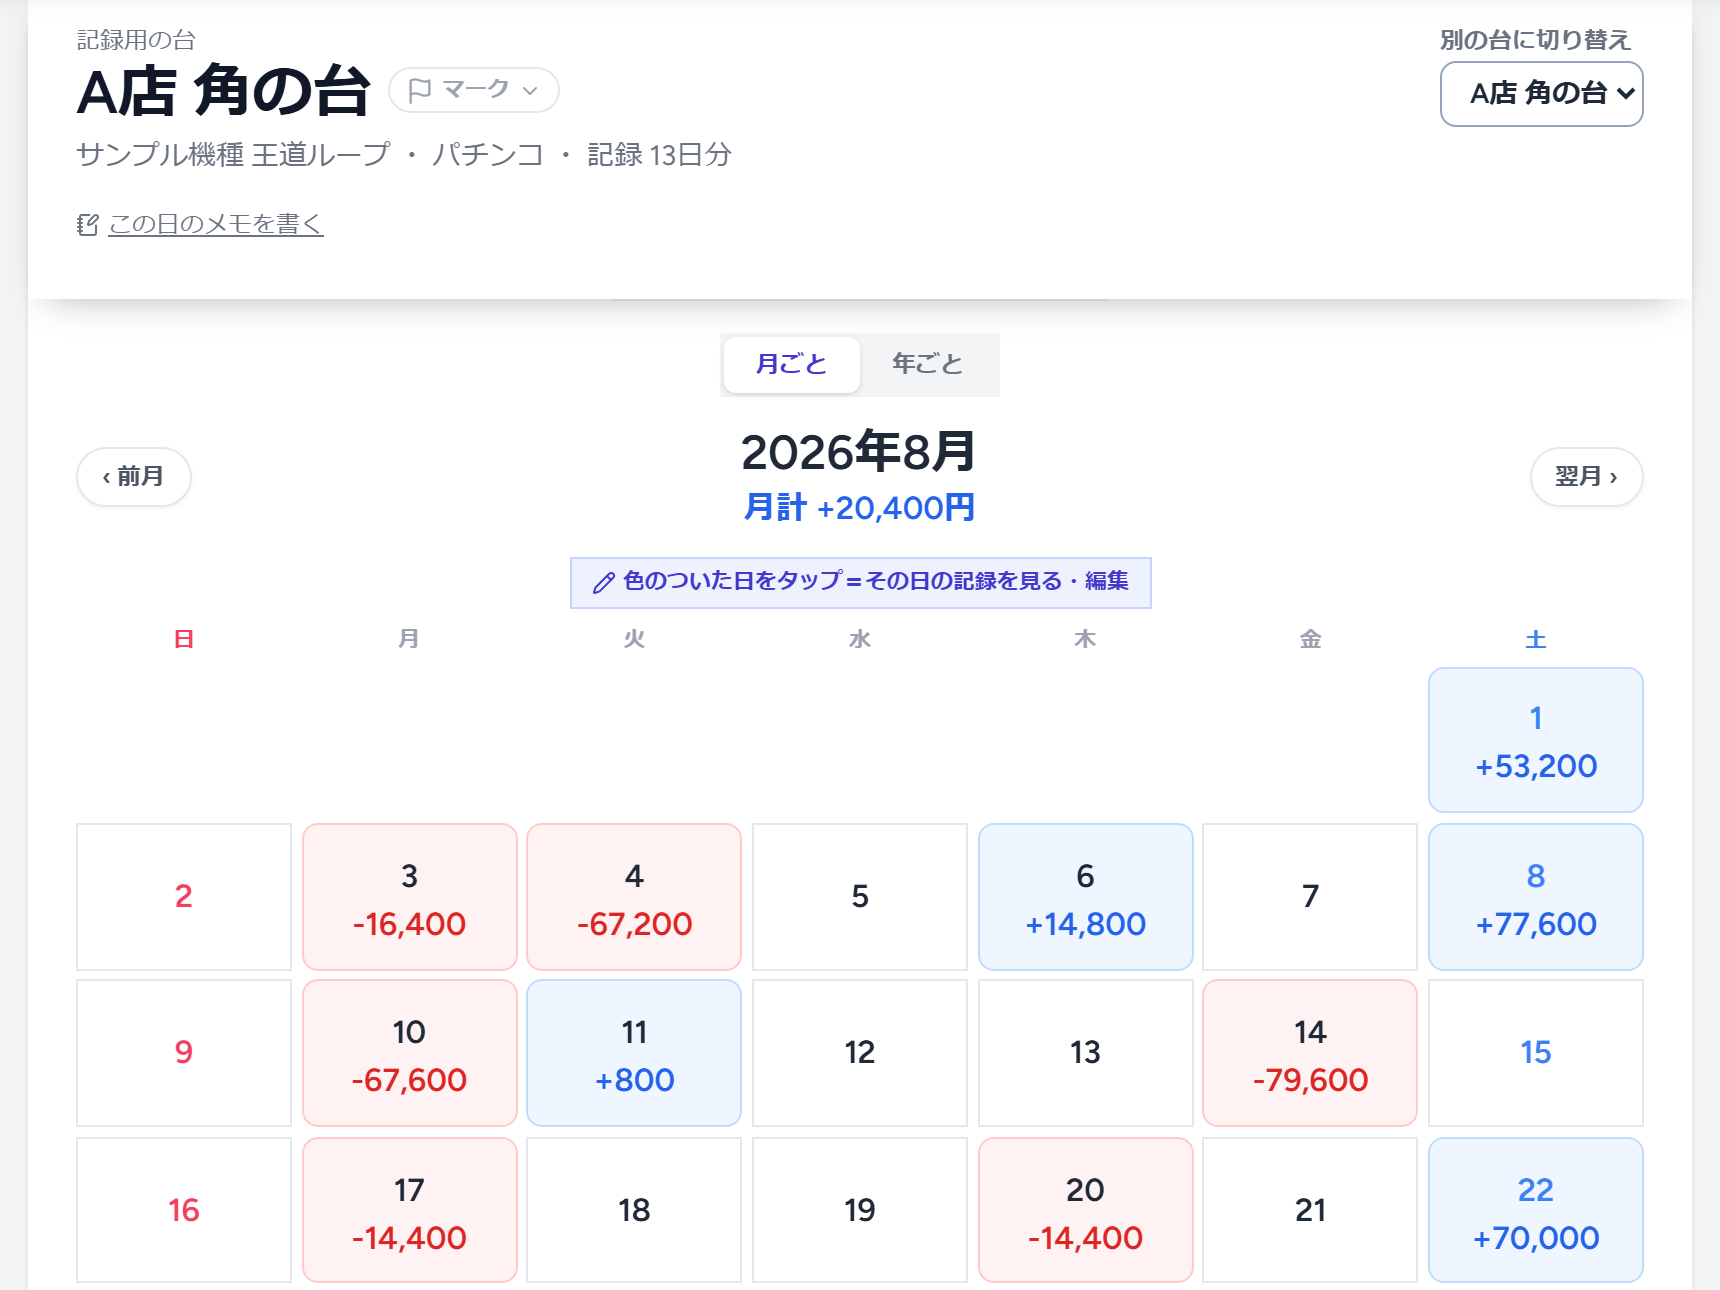Switch to the 月ごと tab

pos(791,364)
